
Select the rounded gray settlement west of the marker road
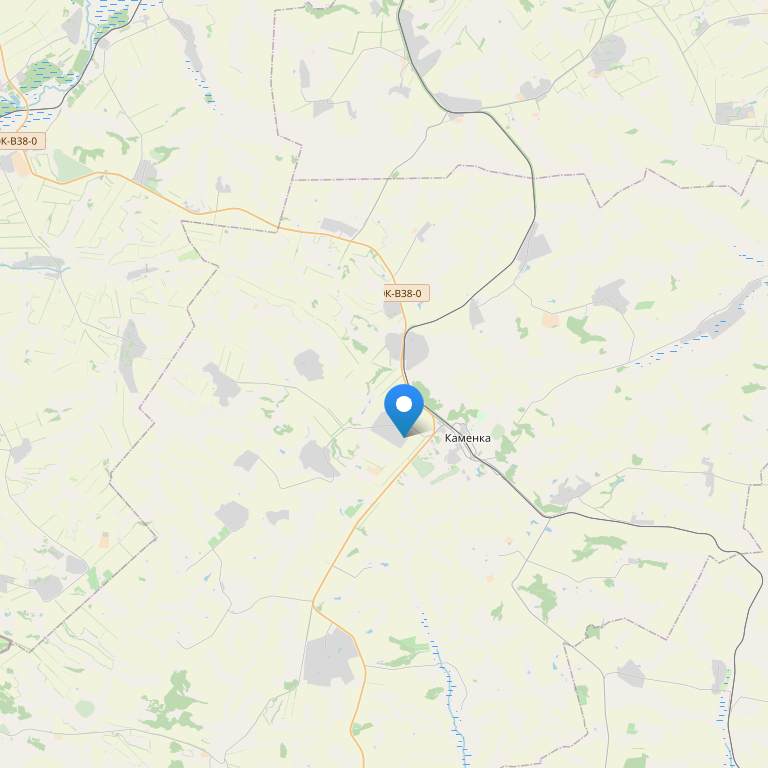tap(309, 365)
